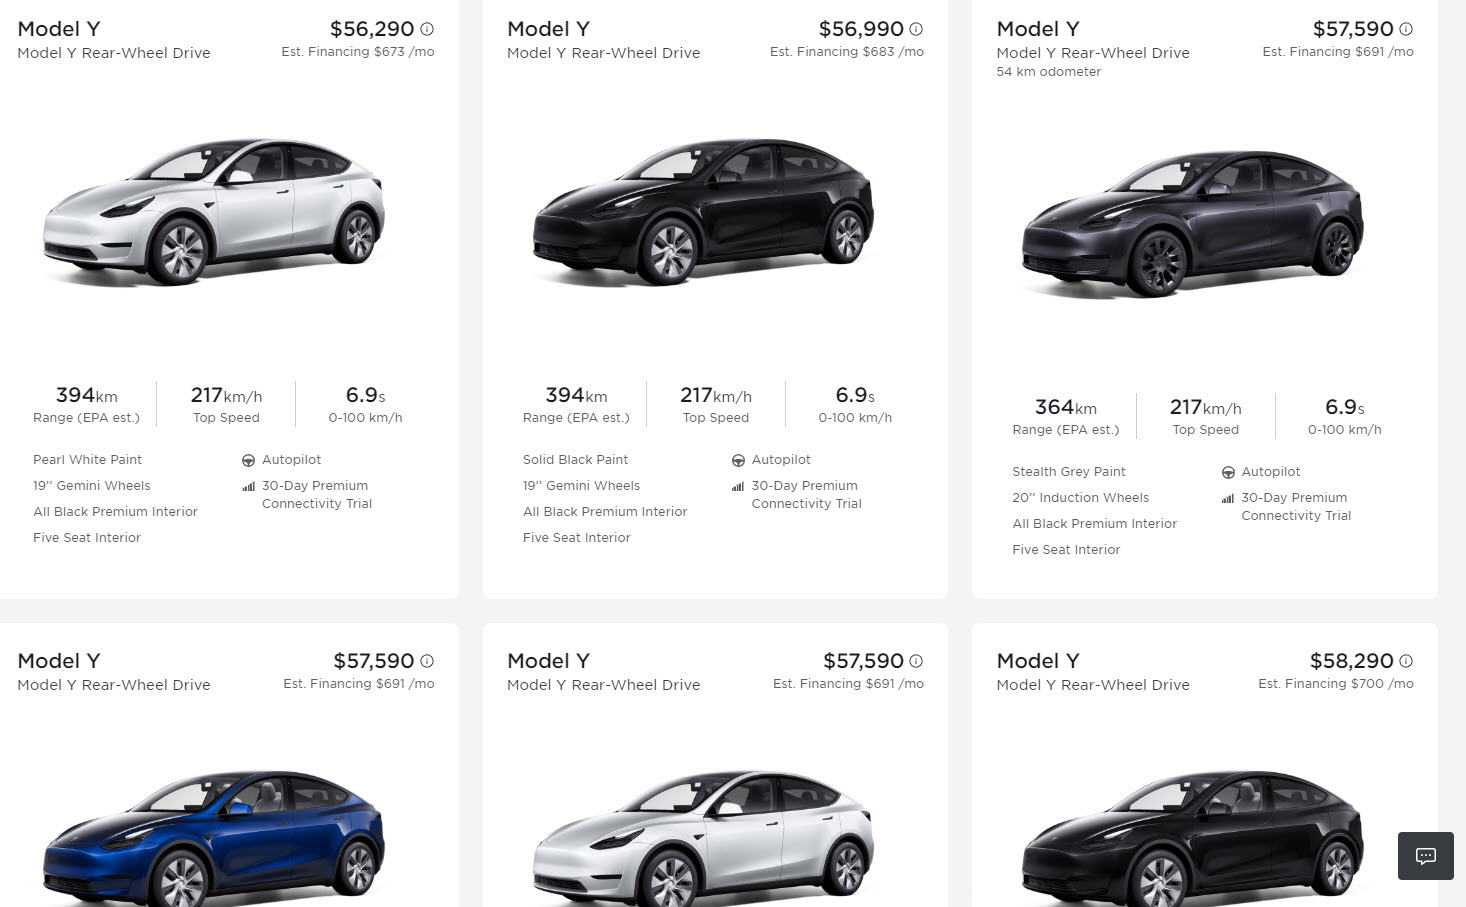
Task: Click Est. Financing $683 /mo text
Action: pos(846,52)
